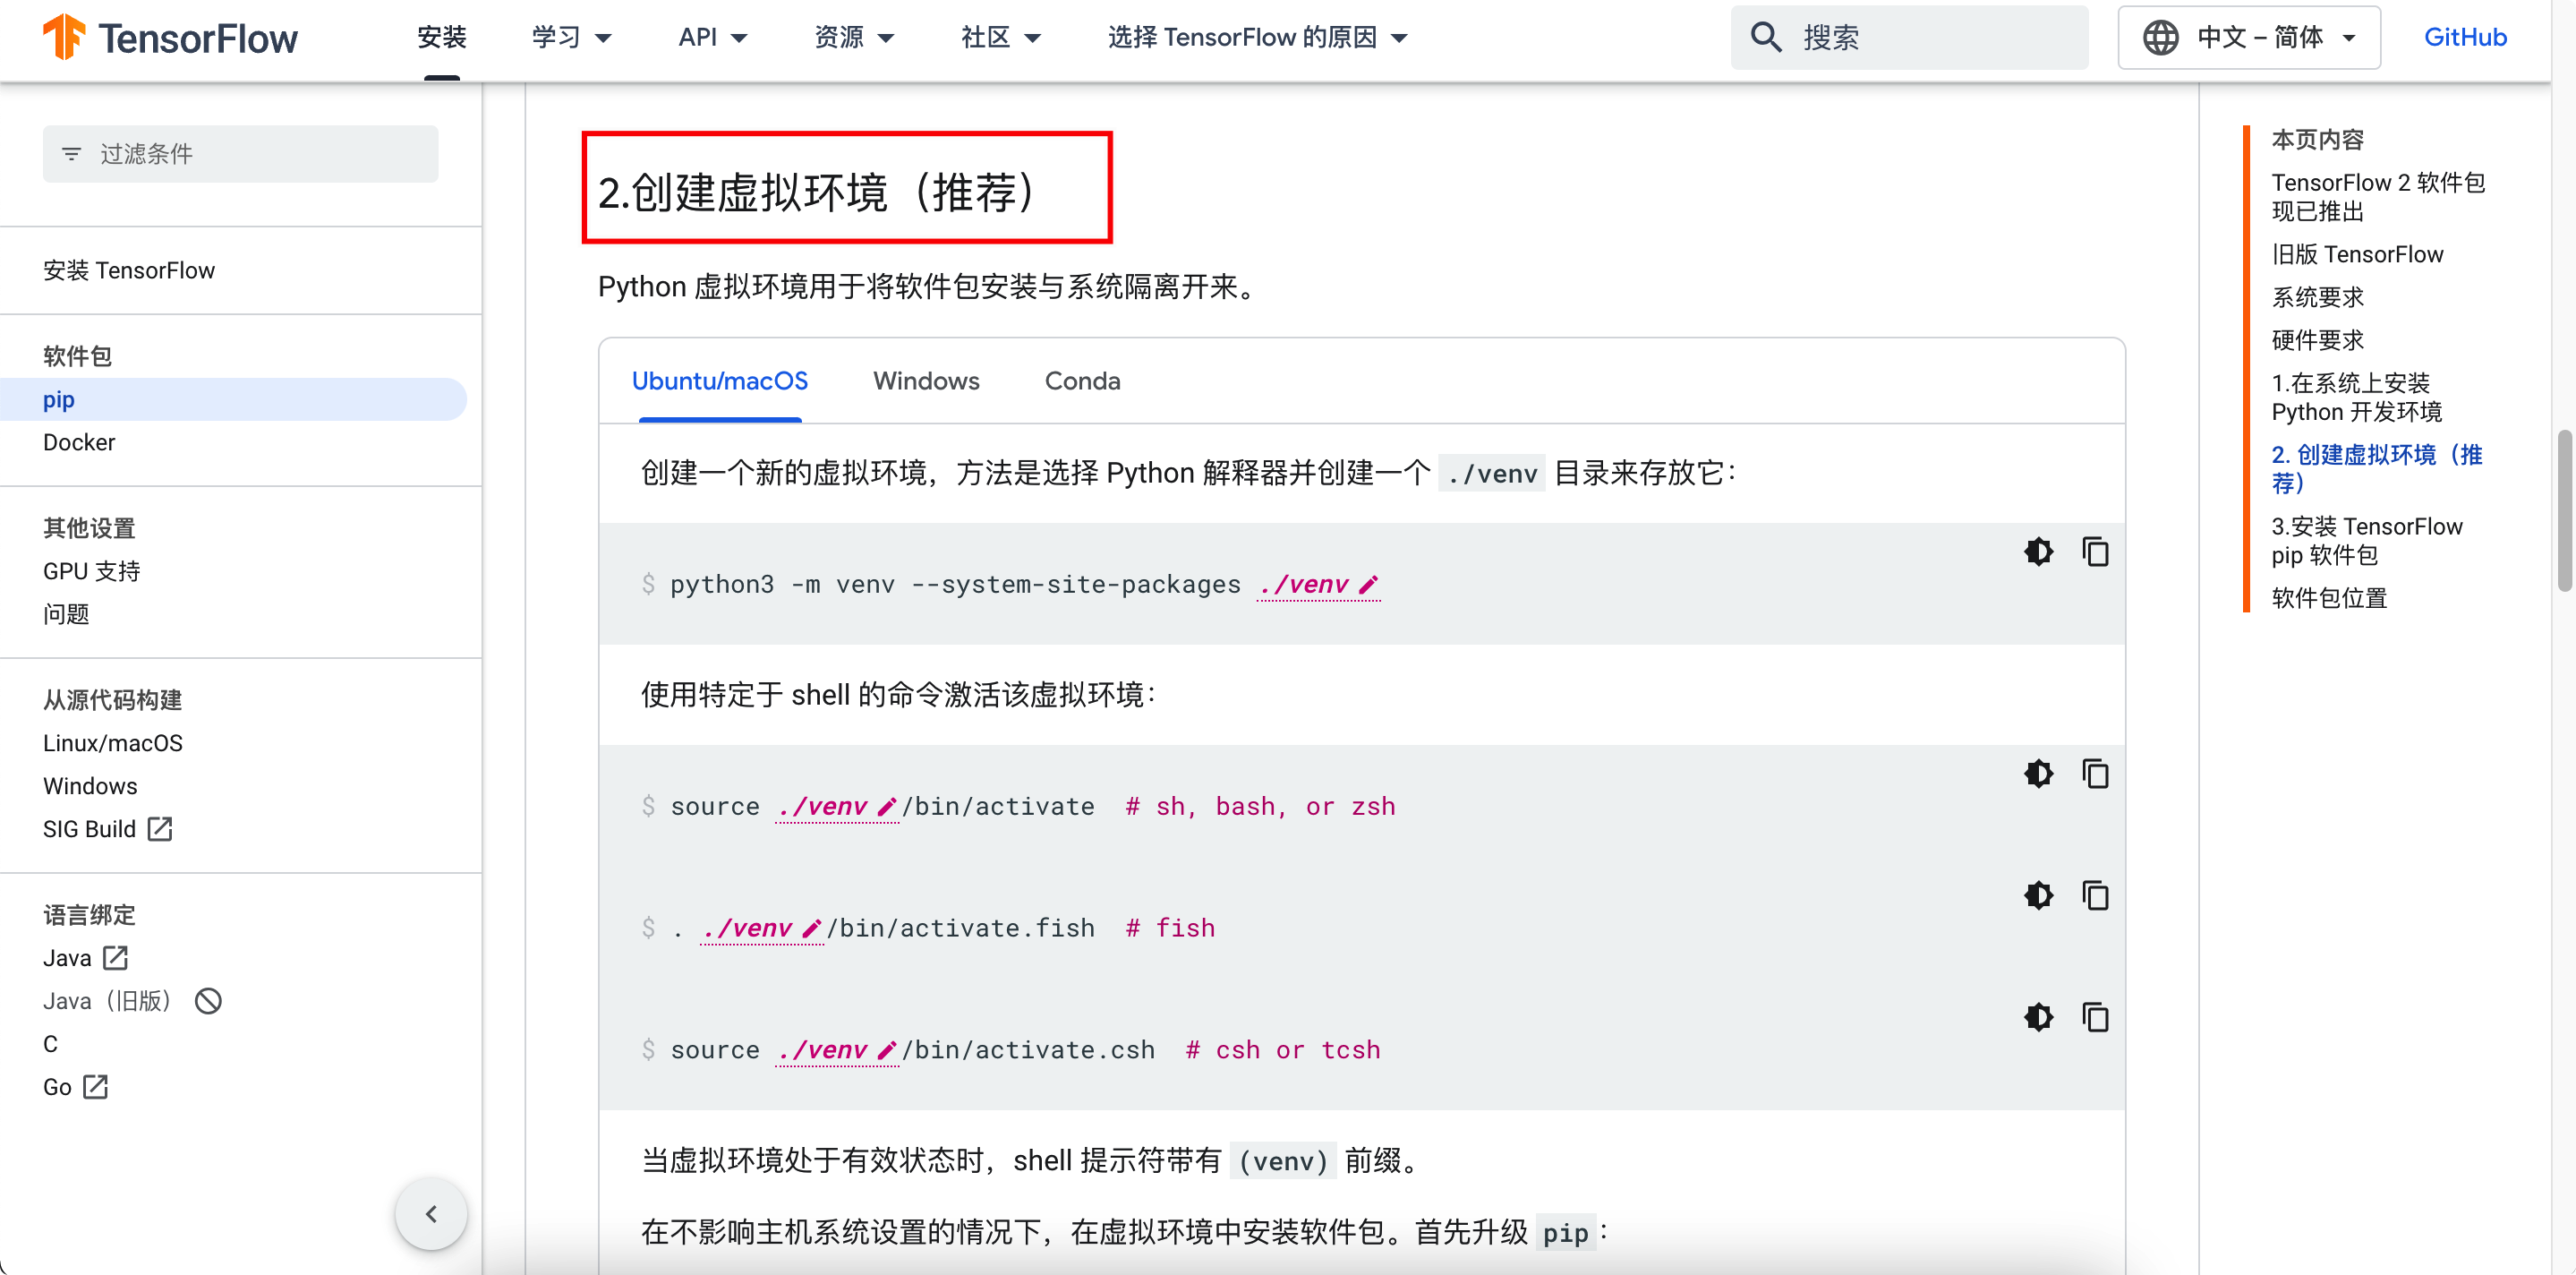Select pip in the sidebar
Image resolution: width=2576 pixels, height=1275 pixels.
(x=234, y=400)
